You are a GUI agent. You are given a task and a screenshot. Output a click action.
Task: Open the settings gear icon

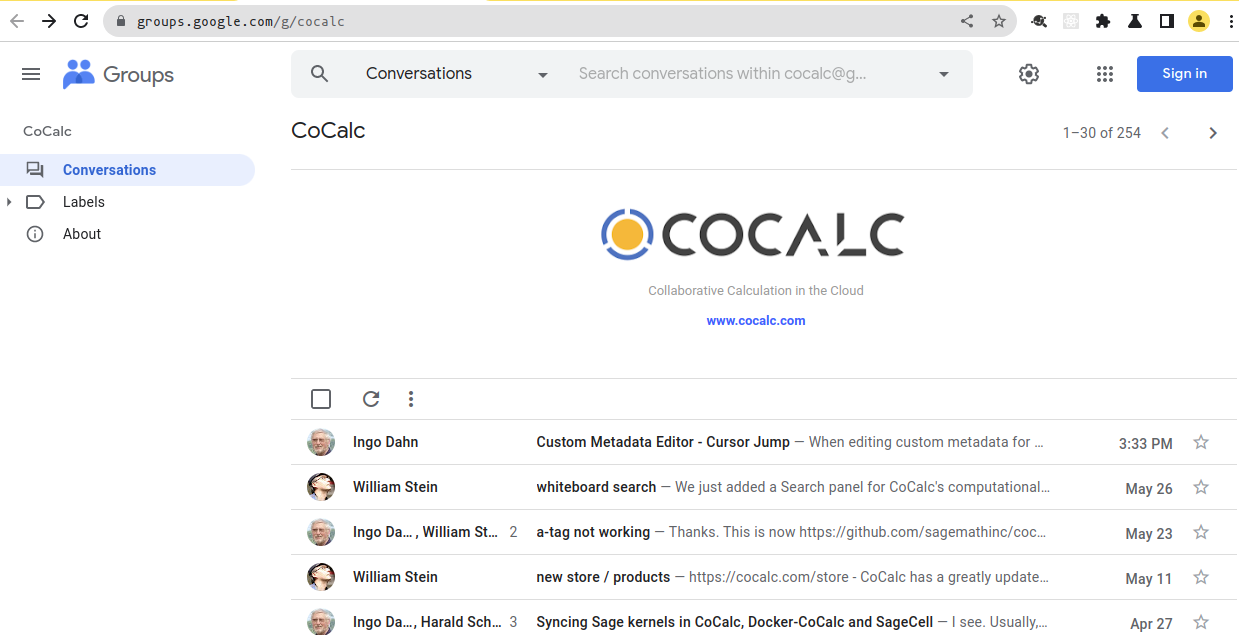[x=1028, y=74]
